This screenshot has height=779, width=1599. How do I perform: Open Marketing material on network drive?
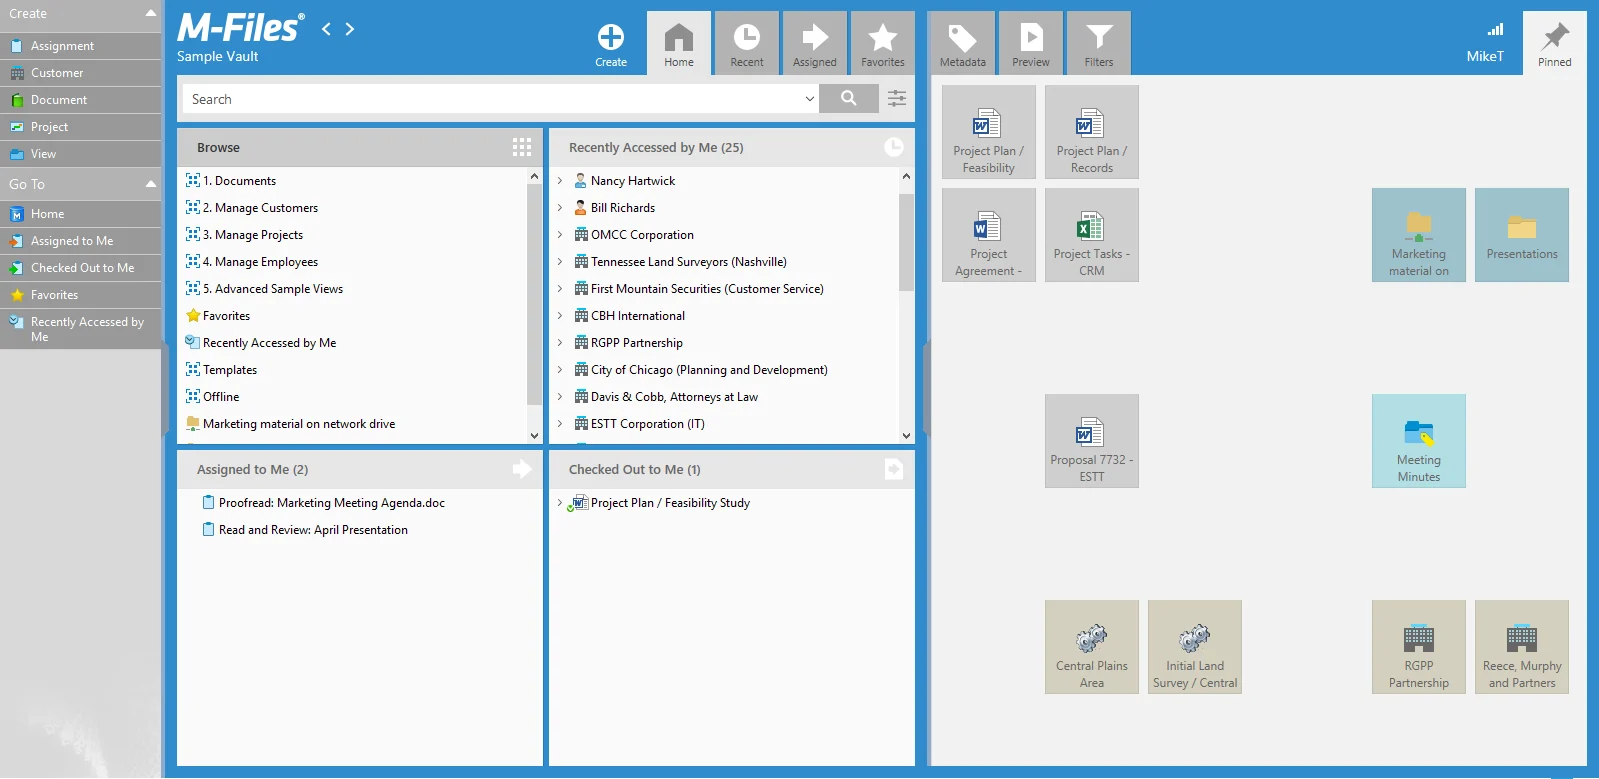(x=299, y=424)
